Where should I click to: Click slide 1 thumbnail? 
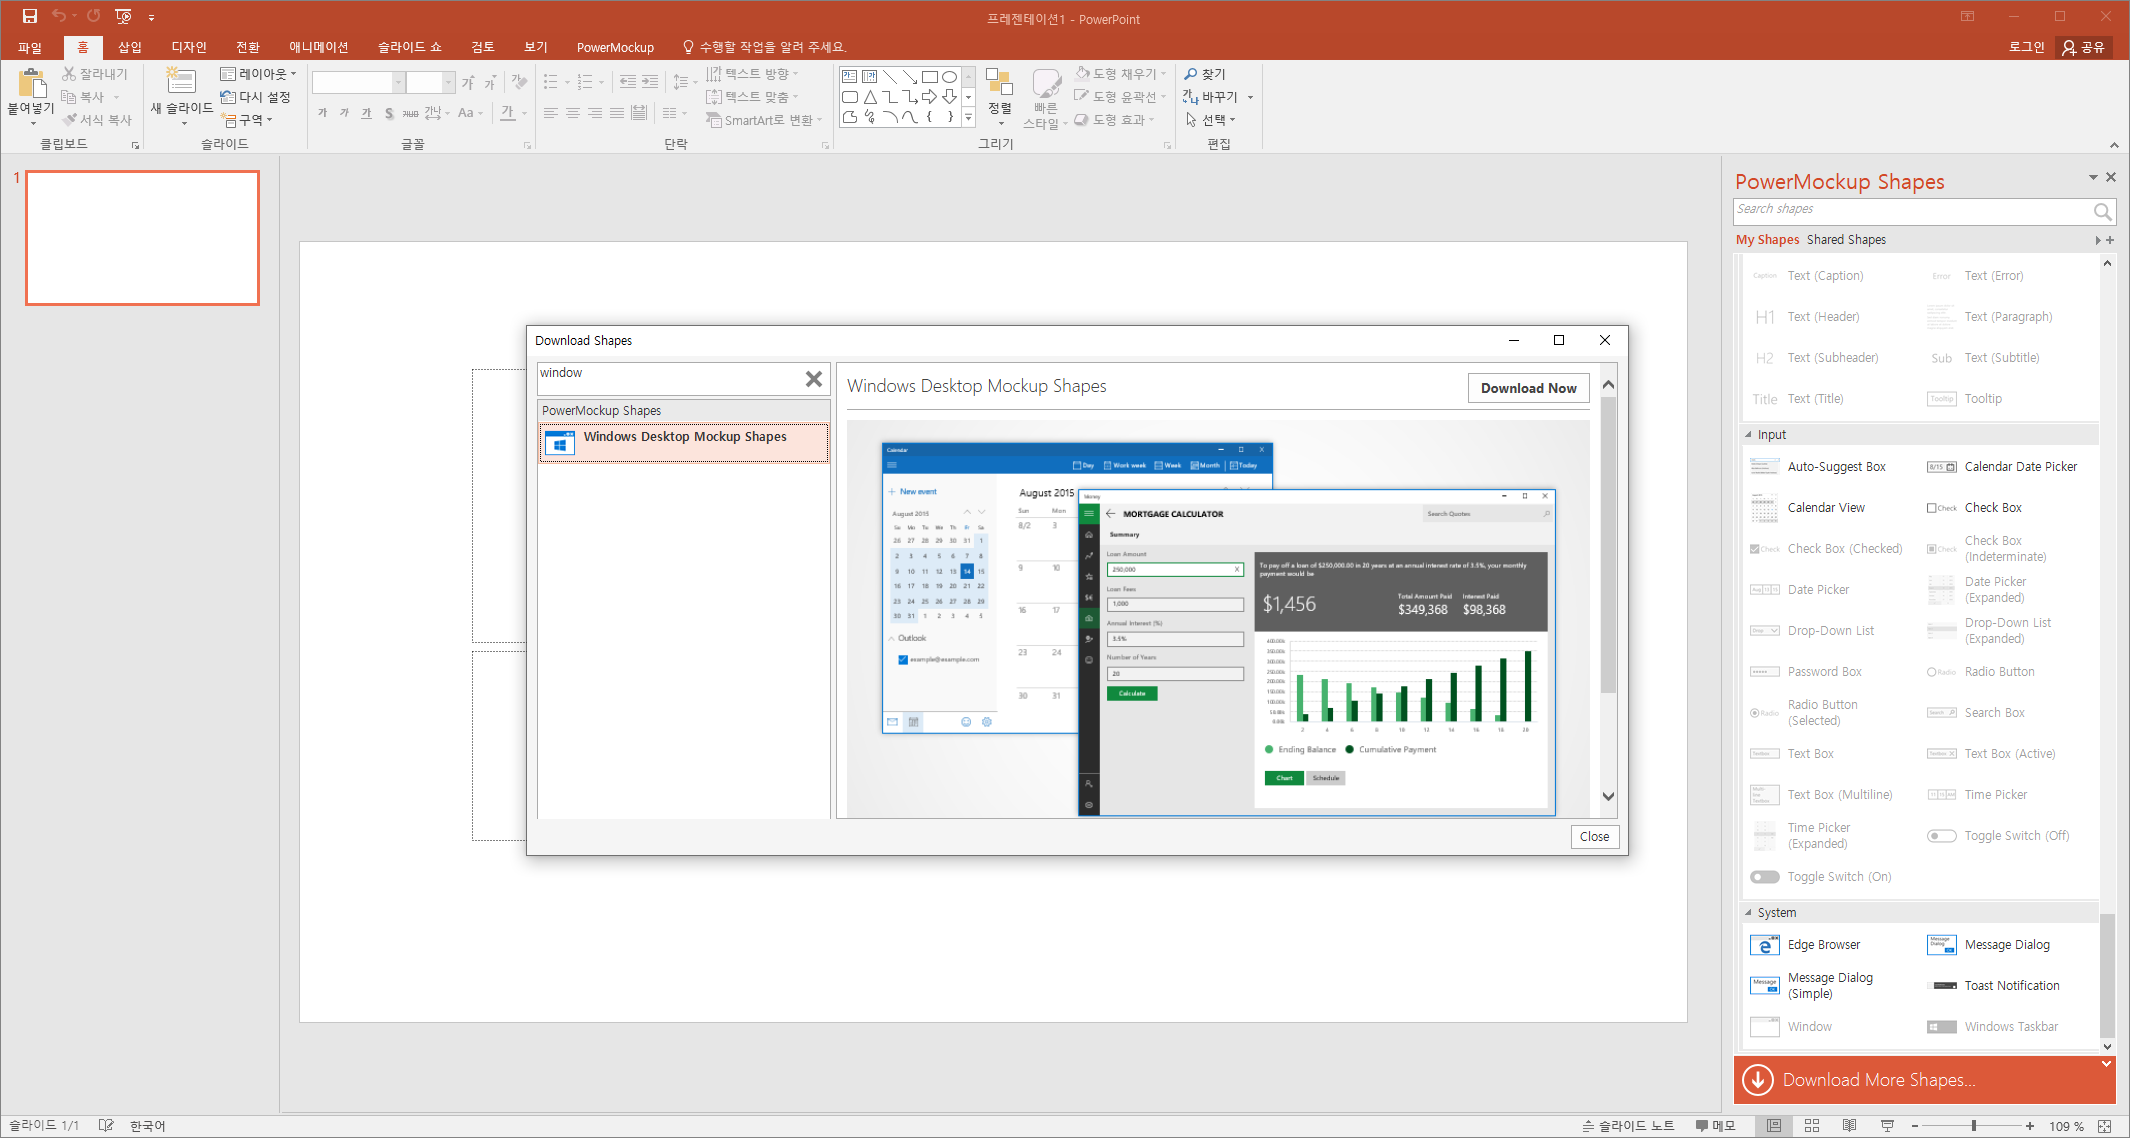pyautogui.click(x=142, y=238)
